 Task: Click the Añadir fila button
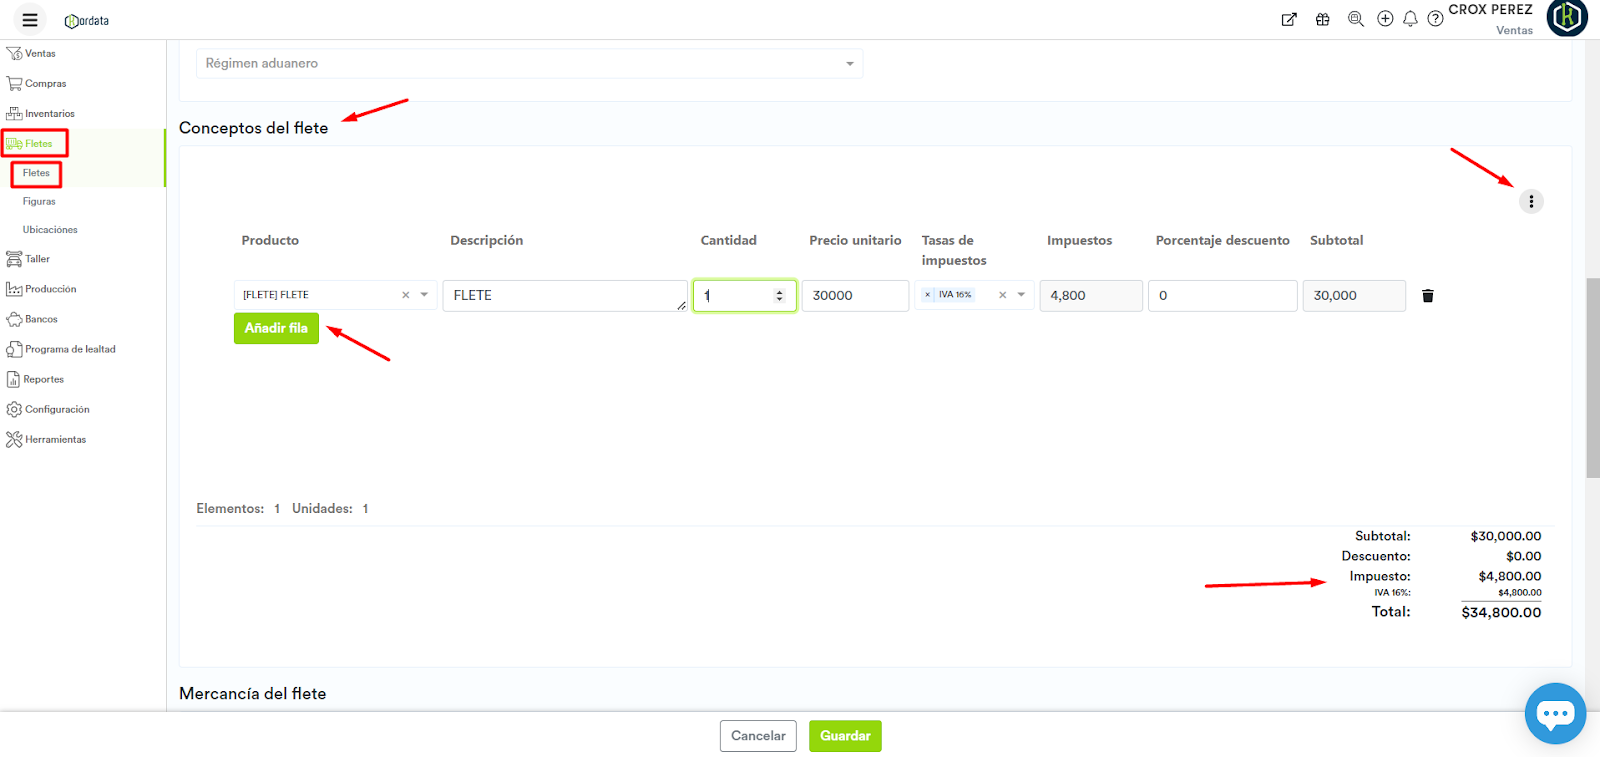276,328
